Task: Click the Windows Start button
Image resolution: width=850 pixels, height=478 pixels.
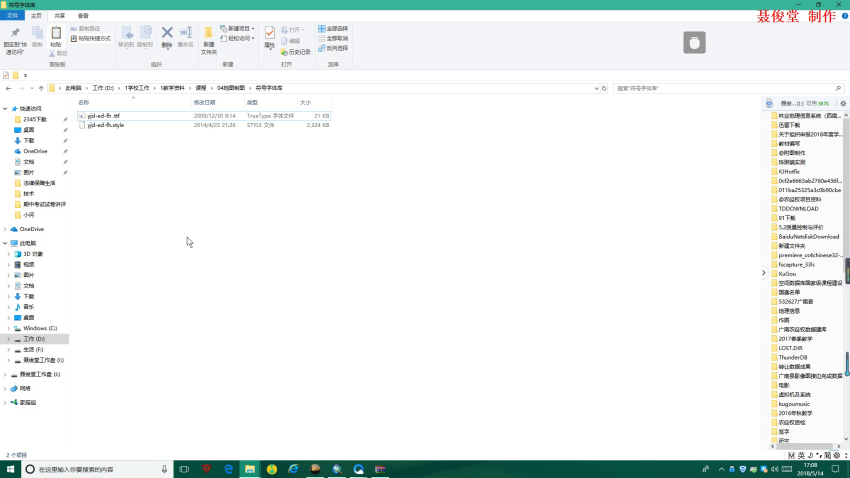Action: [x=10, y=469]
